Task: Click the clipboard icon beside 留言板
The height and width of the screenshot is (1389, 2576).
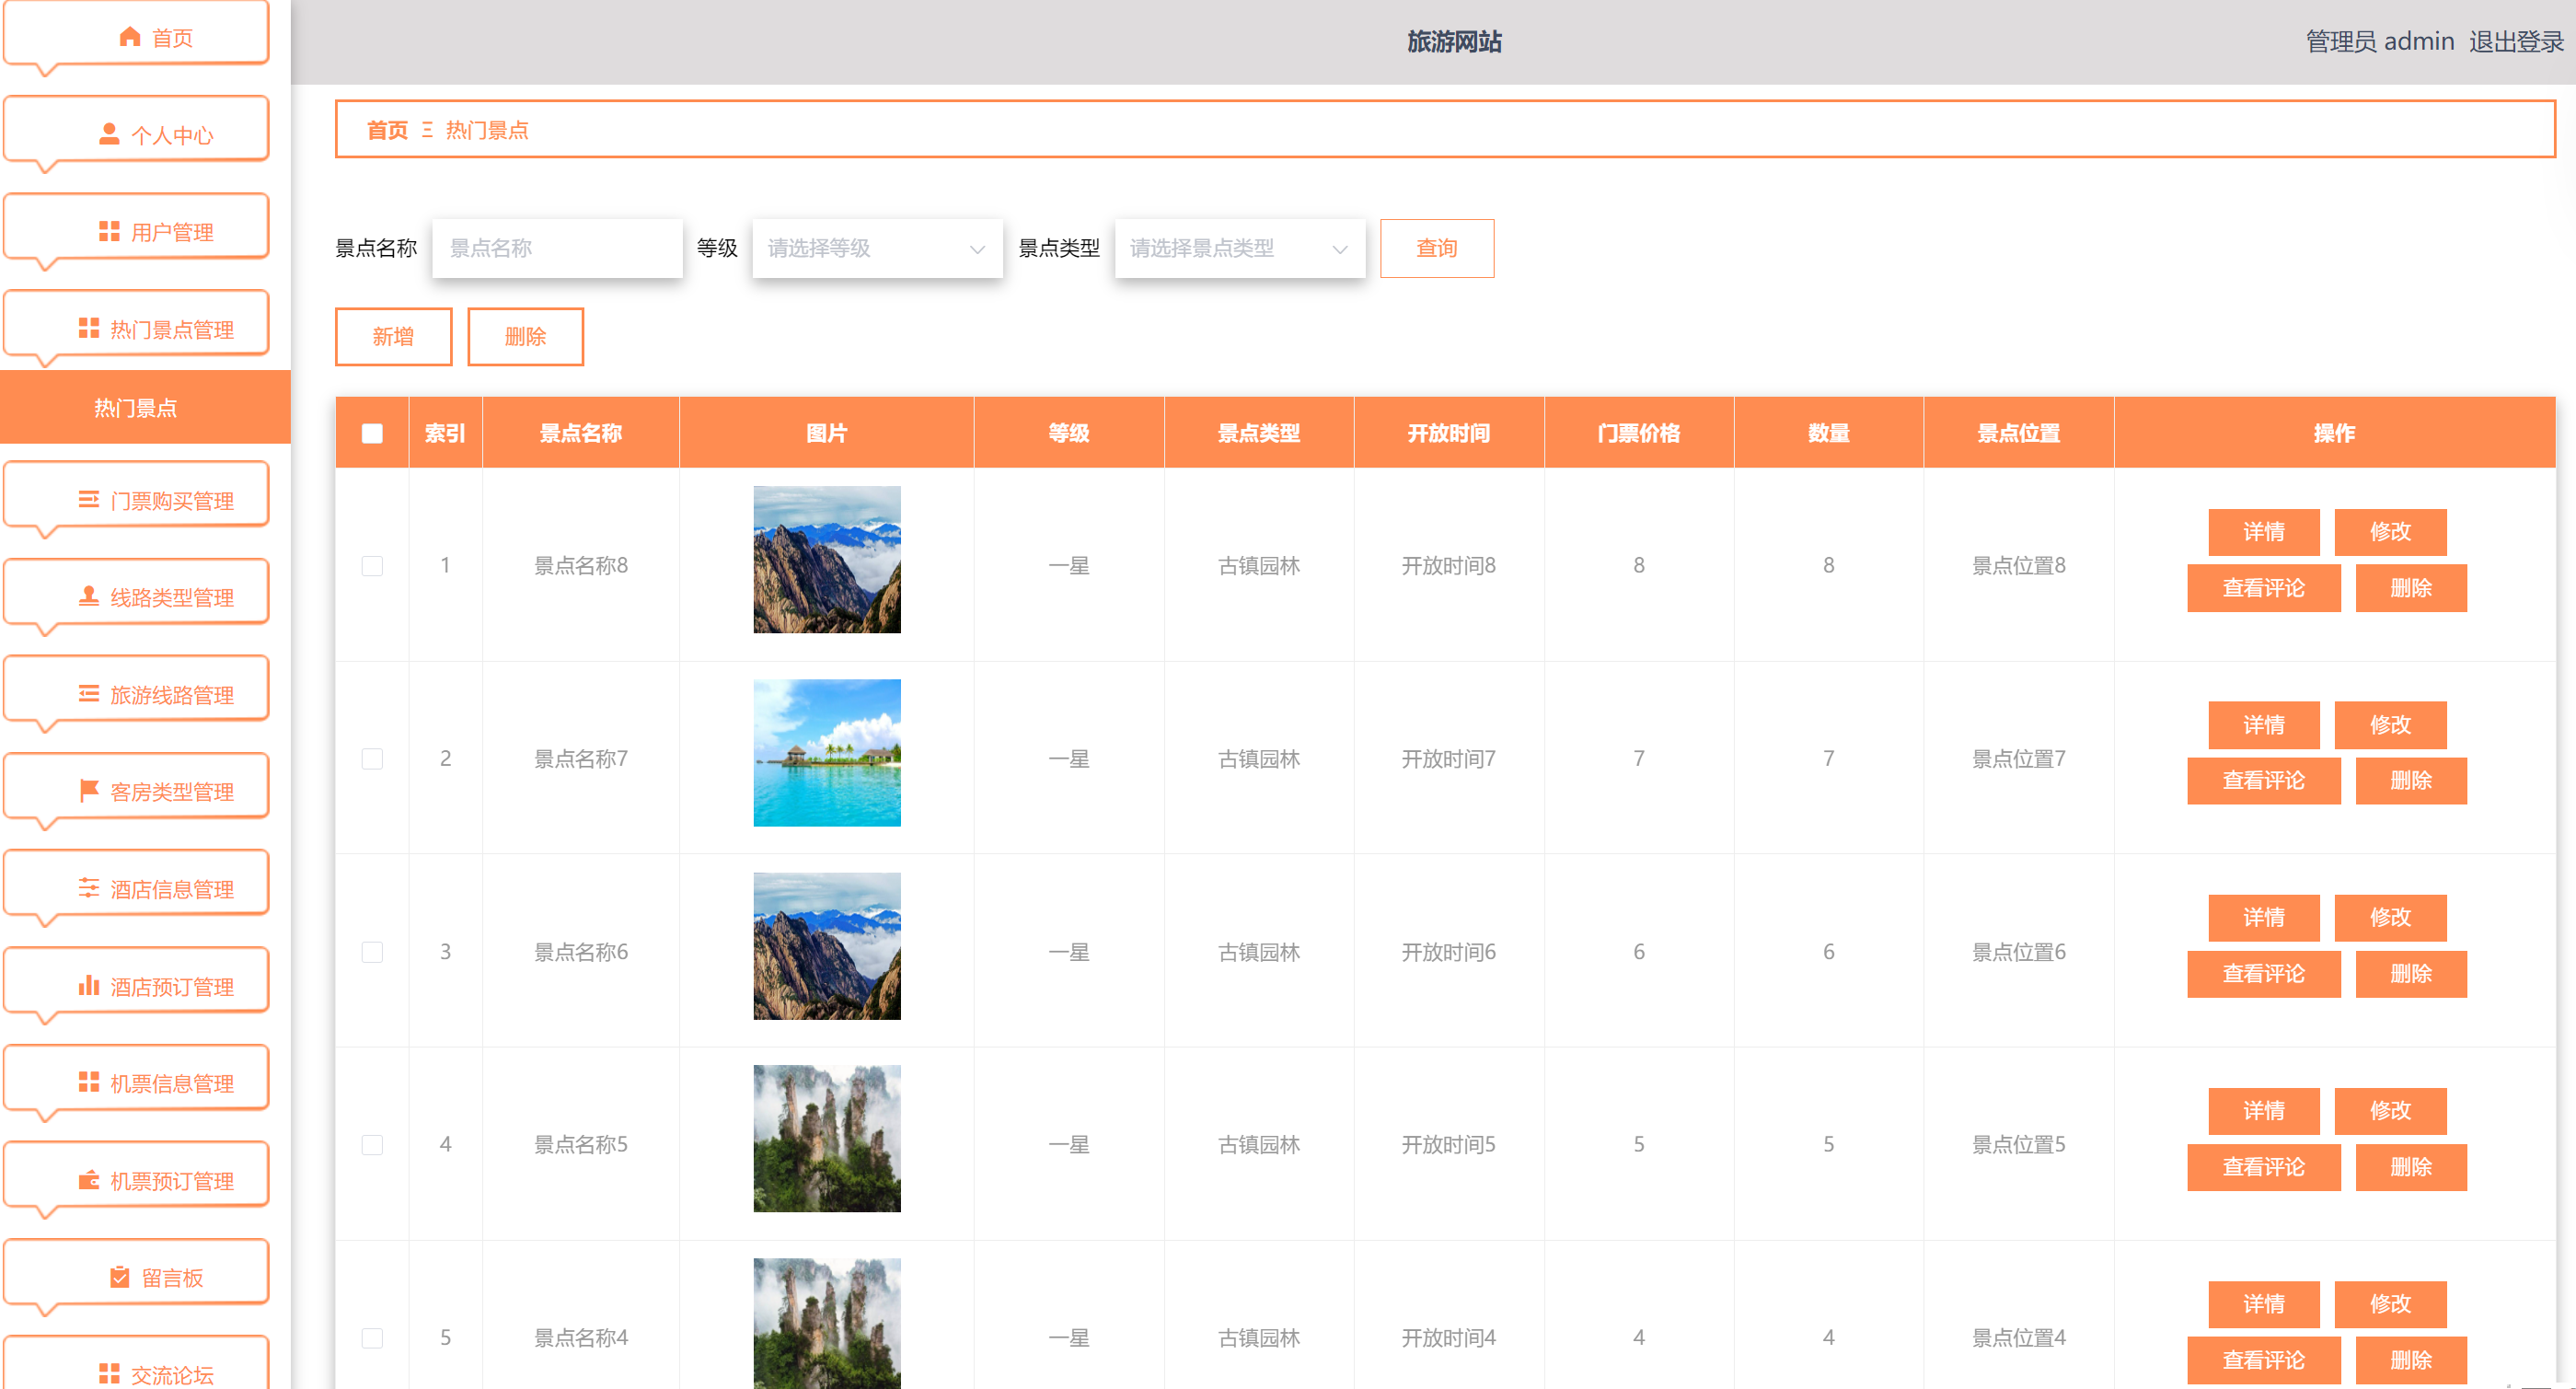Action: coord(119,1276)
